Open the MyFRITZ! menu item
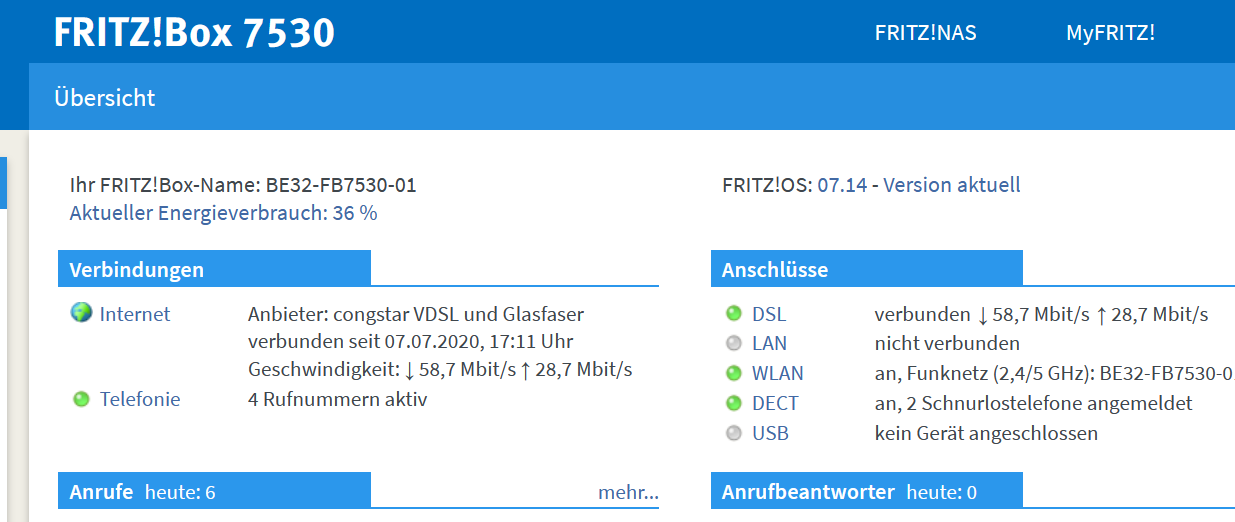This screenshot has height=522, width=1235. pyautogui.click(x=1110, y=33)
